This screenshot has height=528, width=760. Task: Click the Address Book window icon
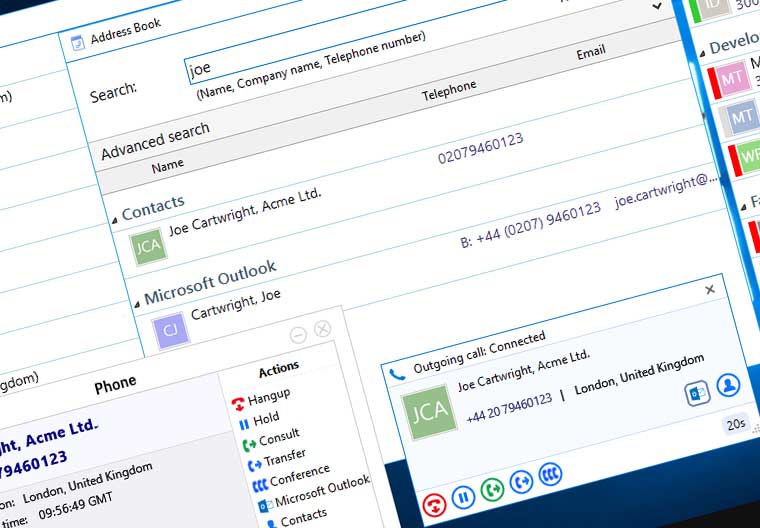coord(78,43)
